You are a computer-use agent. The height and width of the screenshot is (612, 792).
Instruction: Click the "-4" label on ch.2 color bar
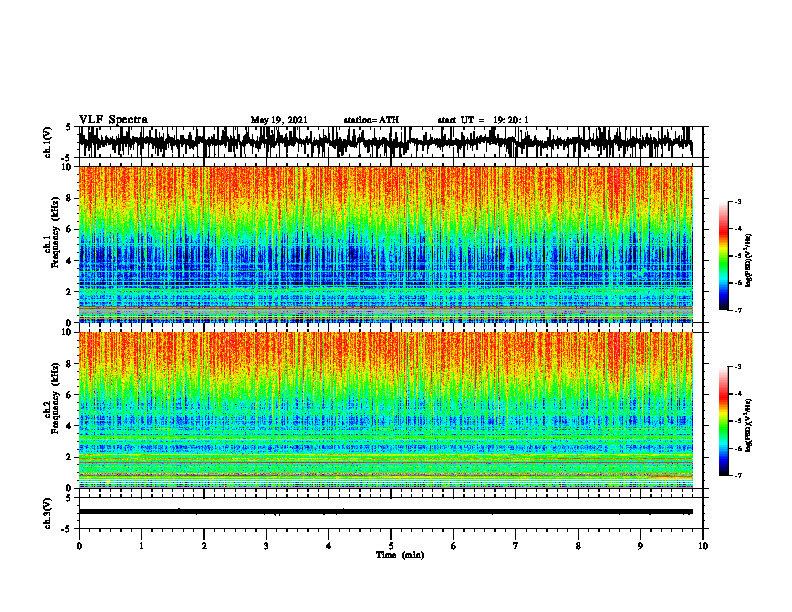click(x=738, y=394)
